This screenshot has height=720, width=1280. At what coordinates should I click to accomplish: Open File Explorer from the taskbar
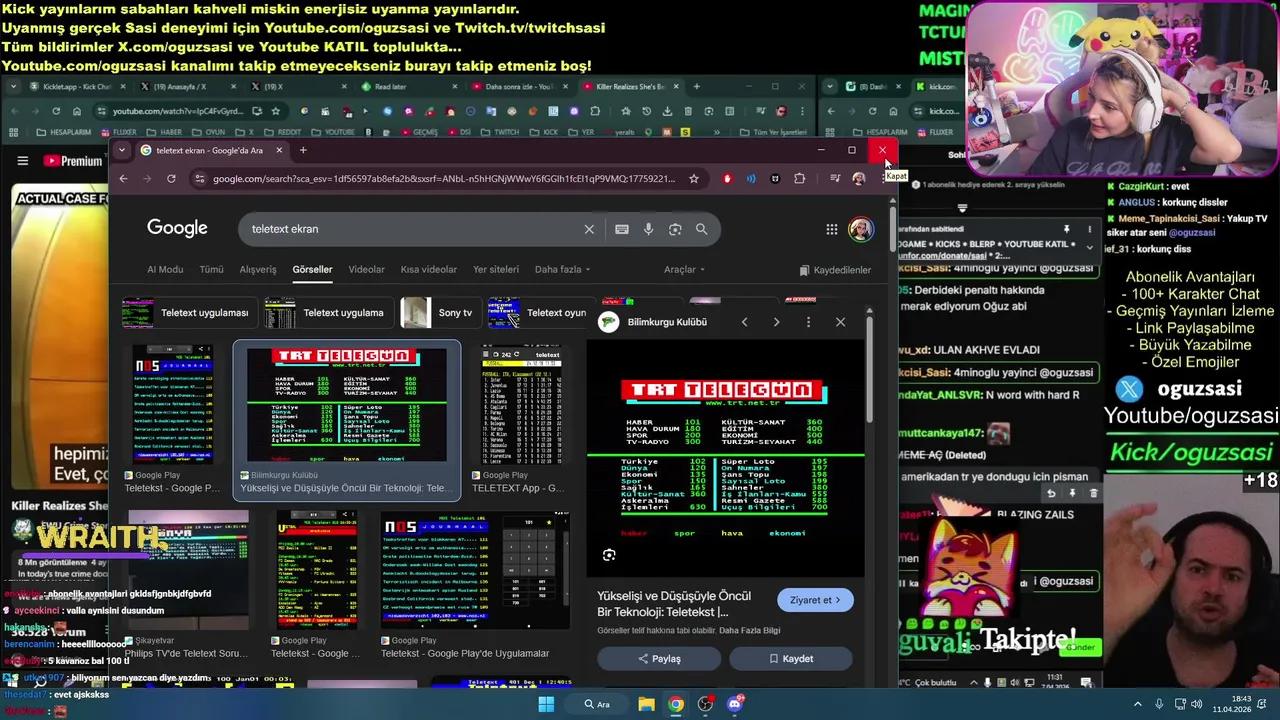[x=647, y=704]
